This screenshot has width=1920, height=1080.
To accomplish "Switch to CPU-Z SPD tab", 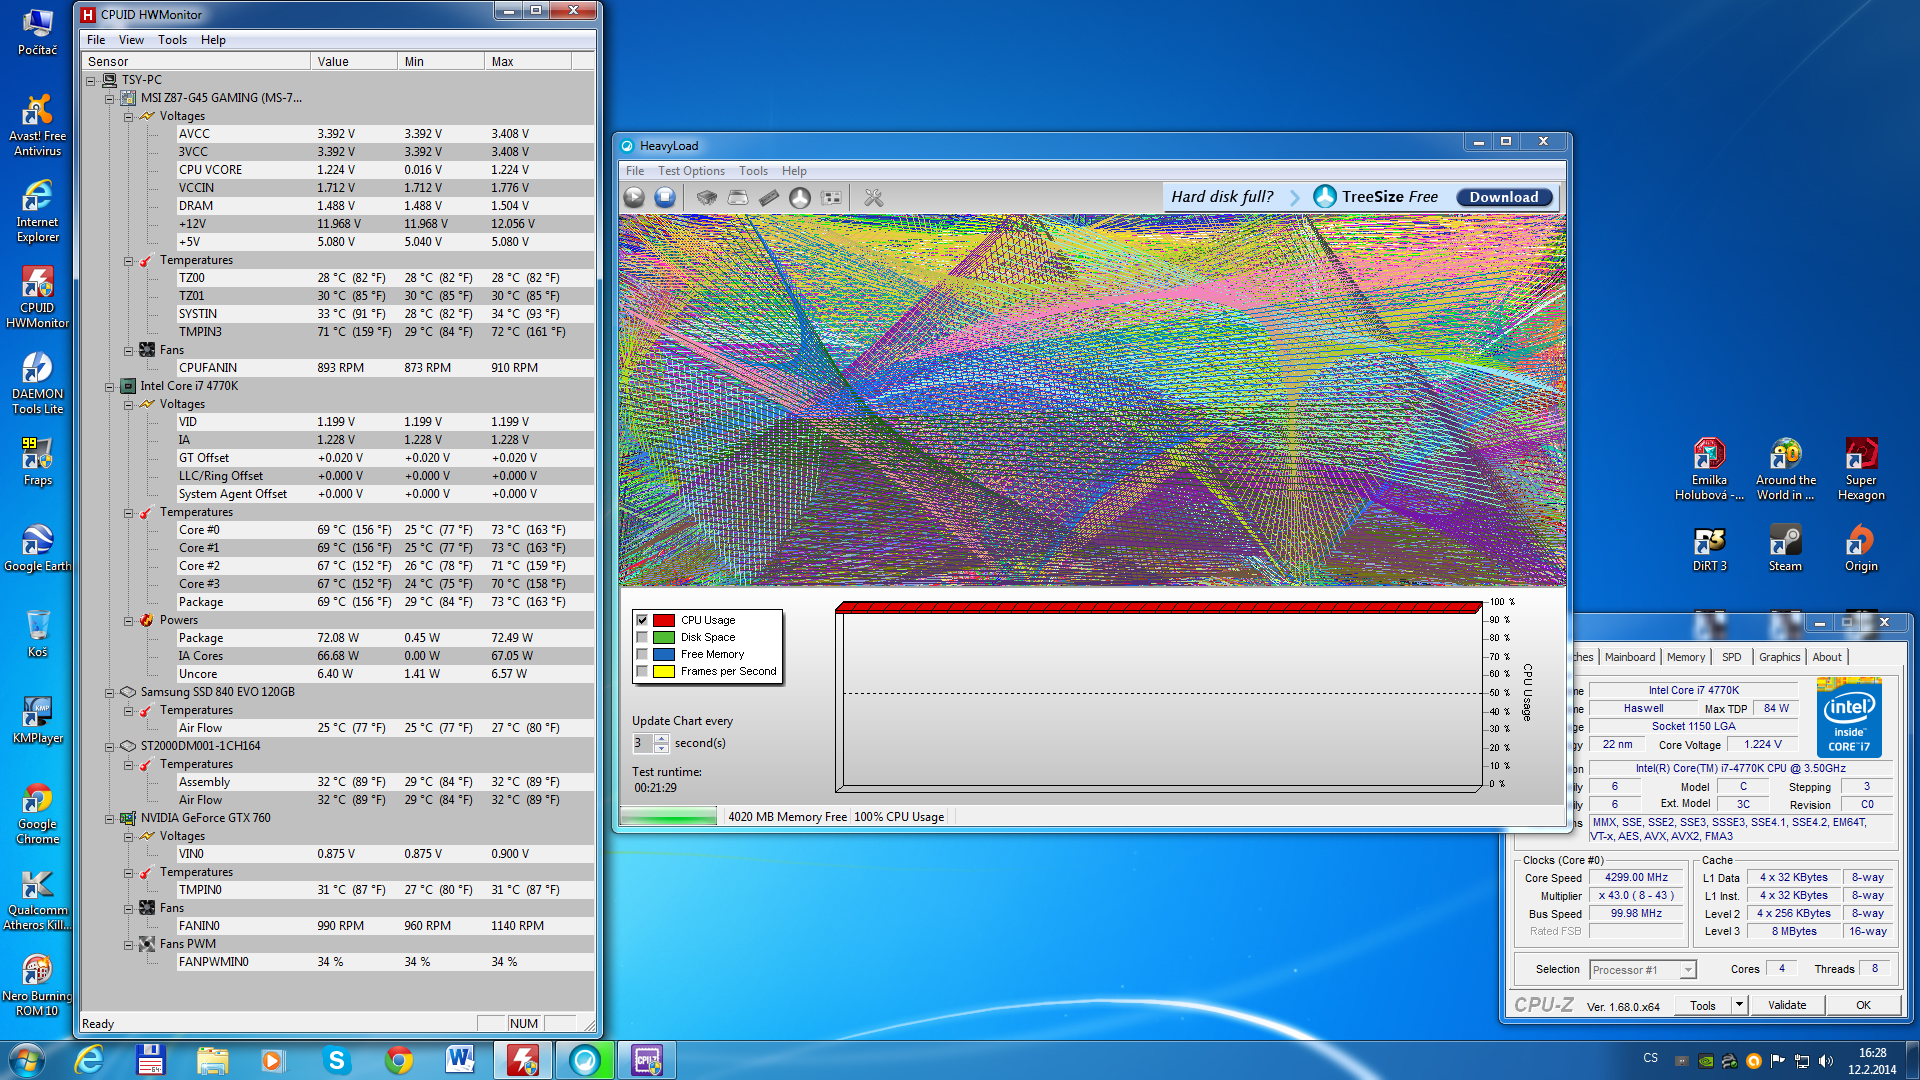I will coord(1731,657).
